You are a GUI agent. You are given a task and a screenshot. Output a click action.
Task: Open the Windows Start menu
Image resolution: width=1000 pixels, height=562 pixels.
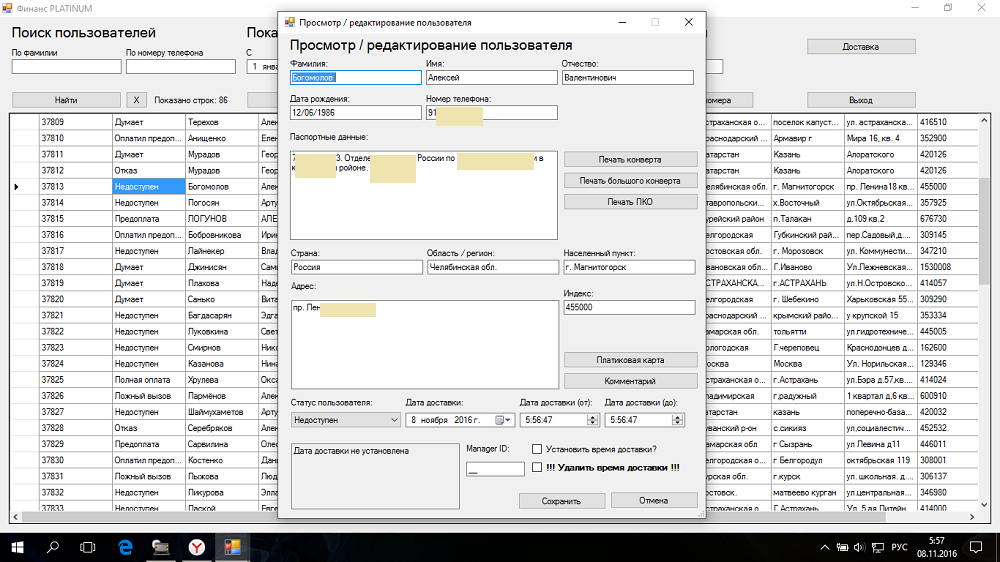pyautogui.click(x=18, y=547)
